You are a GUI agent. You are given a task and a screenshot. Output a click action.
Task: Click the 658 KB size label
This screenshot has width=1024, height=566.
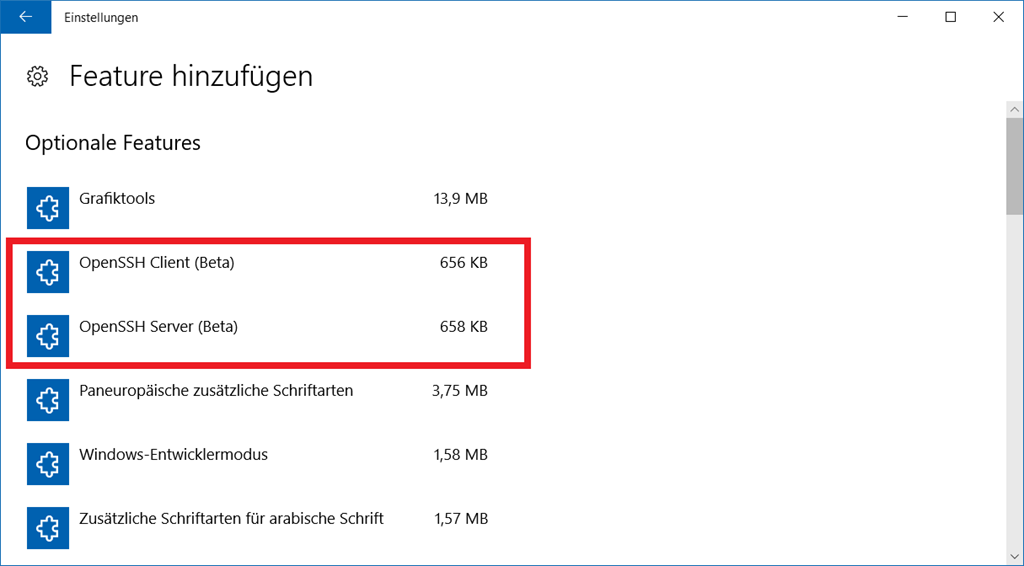[464, 327]
